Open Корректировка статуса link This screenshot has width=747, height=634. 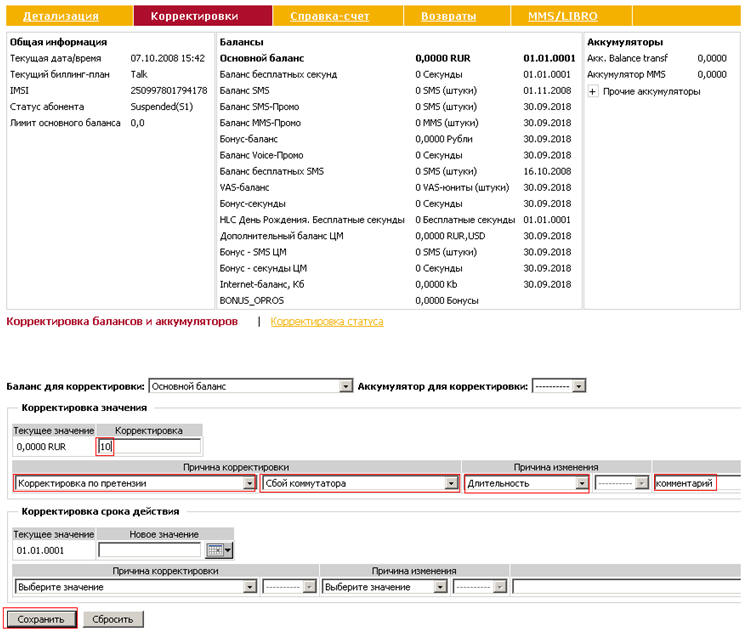tap(327, 322)
